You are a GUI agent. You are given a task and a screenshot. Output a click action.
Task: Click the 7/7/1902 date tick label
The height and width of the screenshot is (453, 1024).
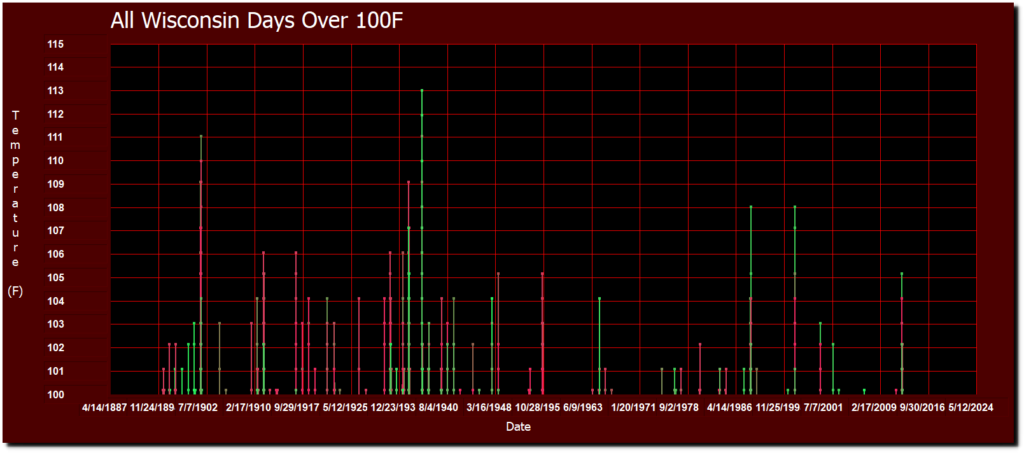198,408
